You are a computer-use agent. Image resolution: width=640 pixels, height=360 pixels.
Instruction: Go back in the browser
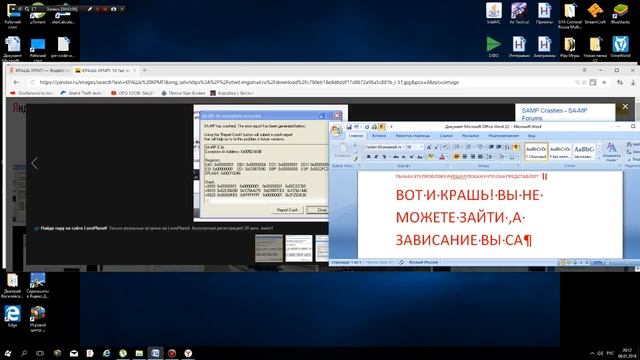pyautogui.click(x=16, y=82)
